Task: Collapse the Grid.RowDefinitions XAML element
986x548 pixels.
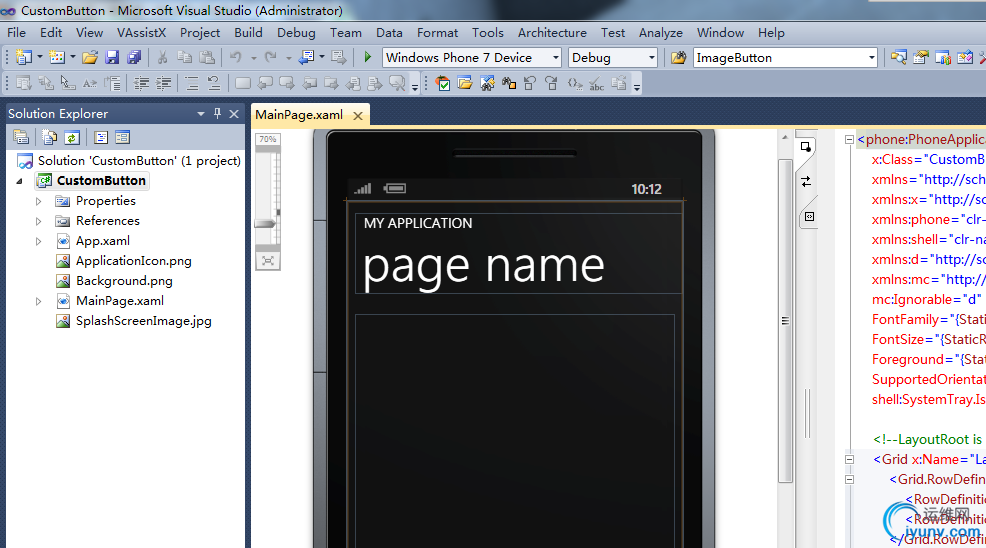Action: tap(849, 479)
